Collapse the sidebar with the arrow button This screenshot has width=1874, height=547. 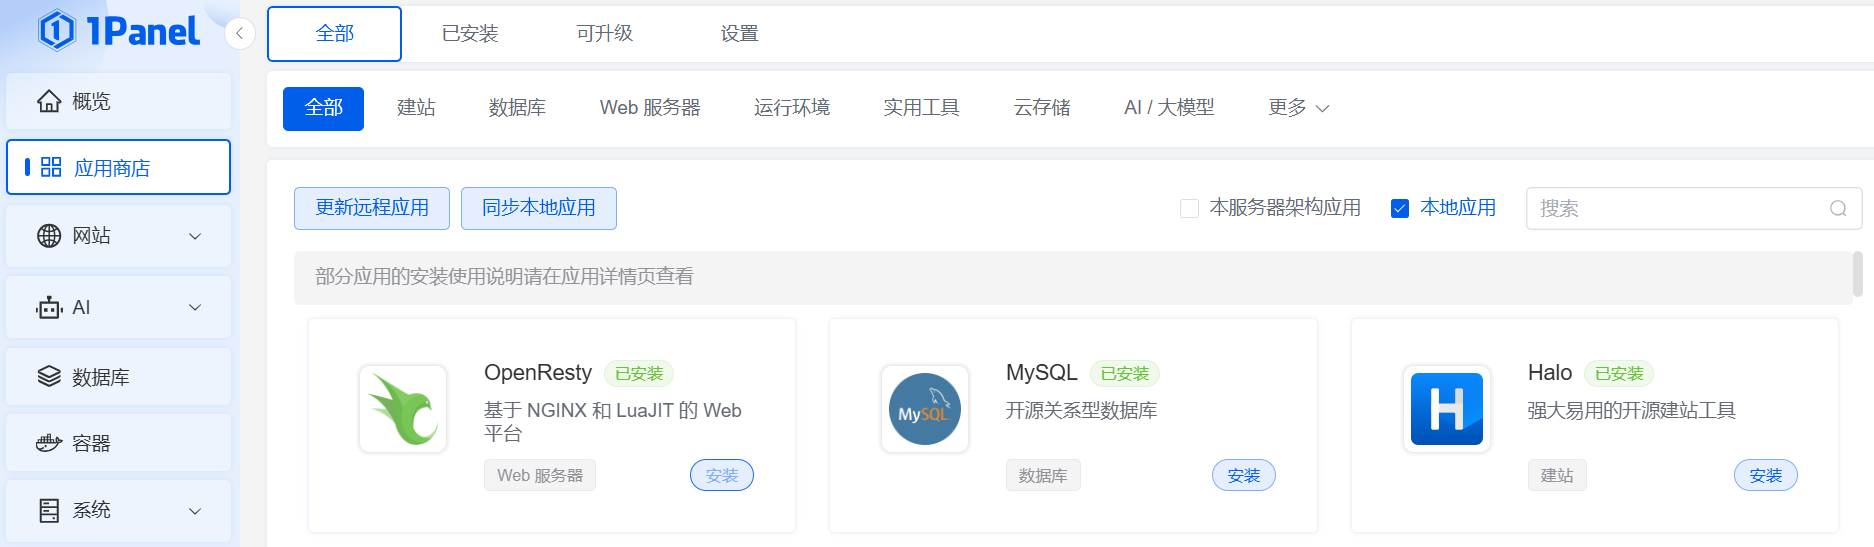[x=240, y=34]
